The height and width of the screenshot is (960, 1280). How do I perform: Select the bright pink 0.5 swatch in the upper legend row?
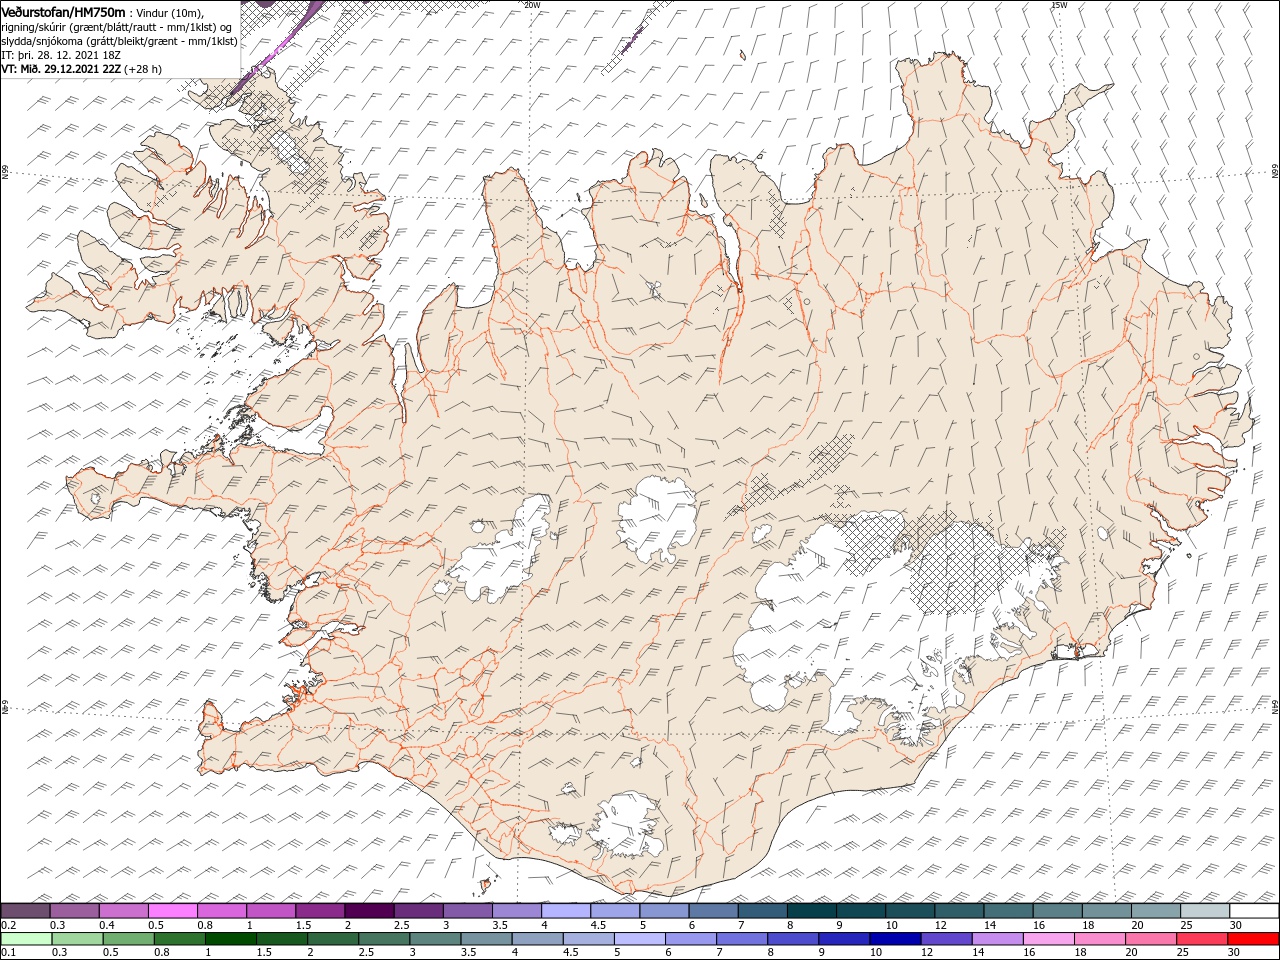pos(173,911)
